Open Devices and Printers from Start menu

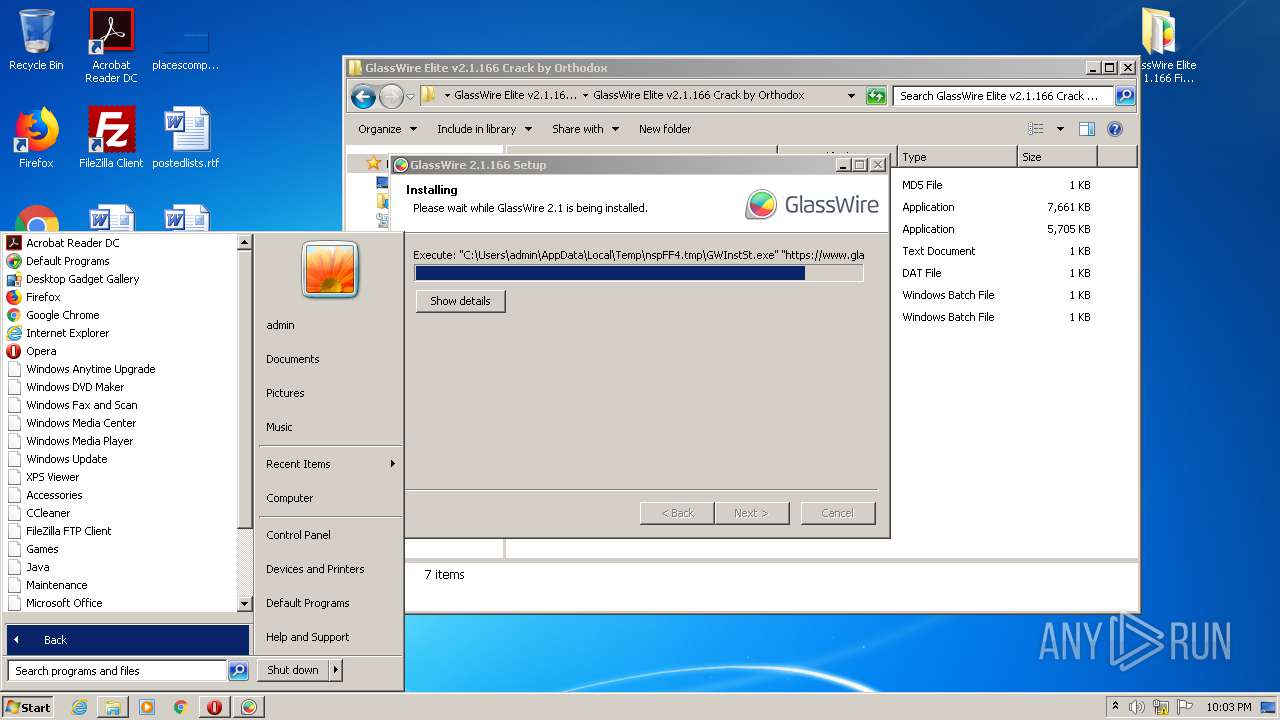pyautogui.click(x=315, y=569)
